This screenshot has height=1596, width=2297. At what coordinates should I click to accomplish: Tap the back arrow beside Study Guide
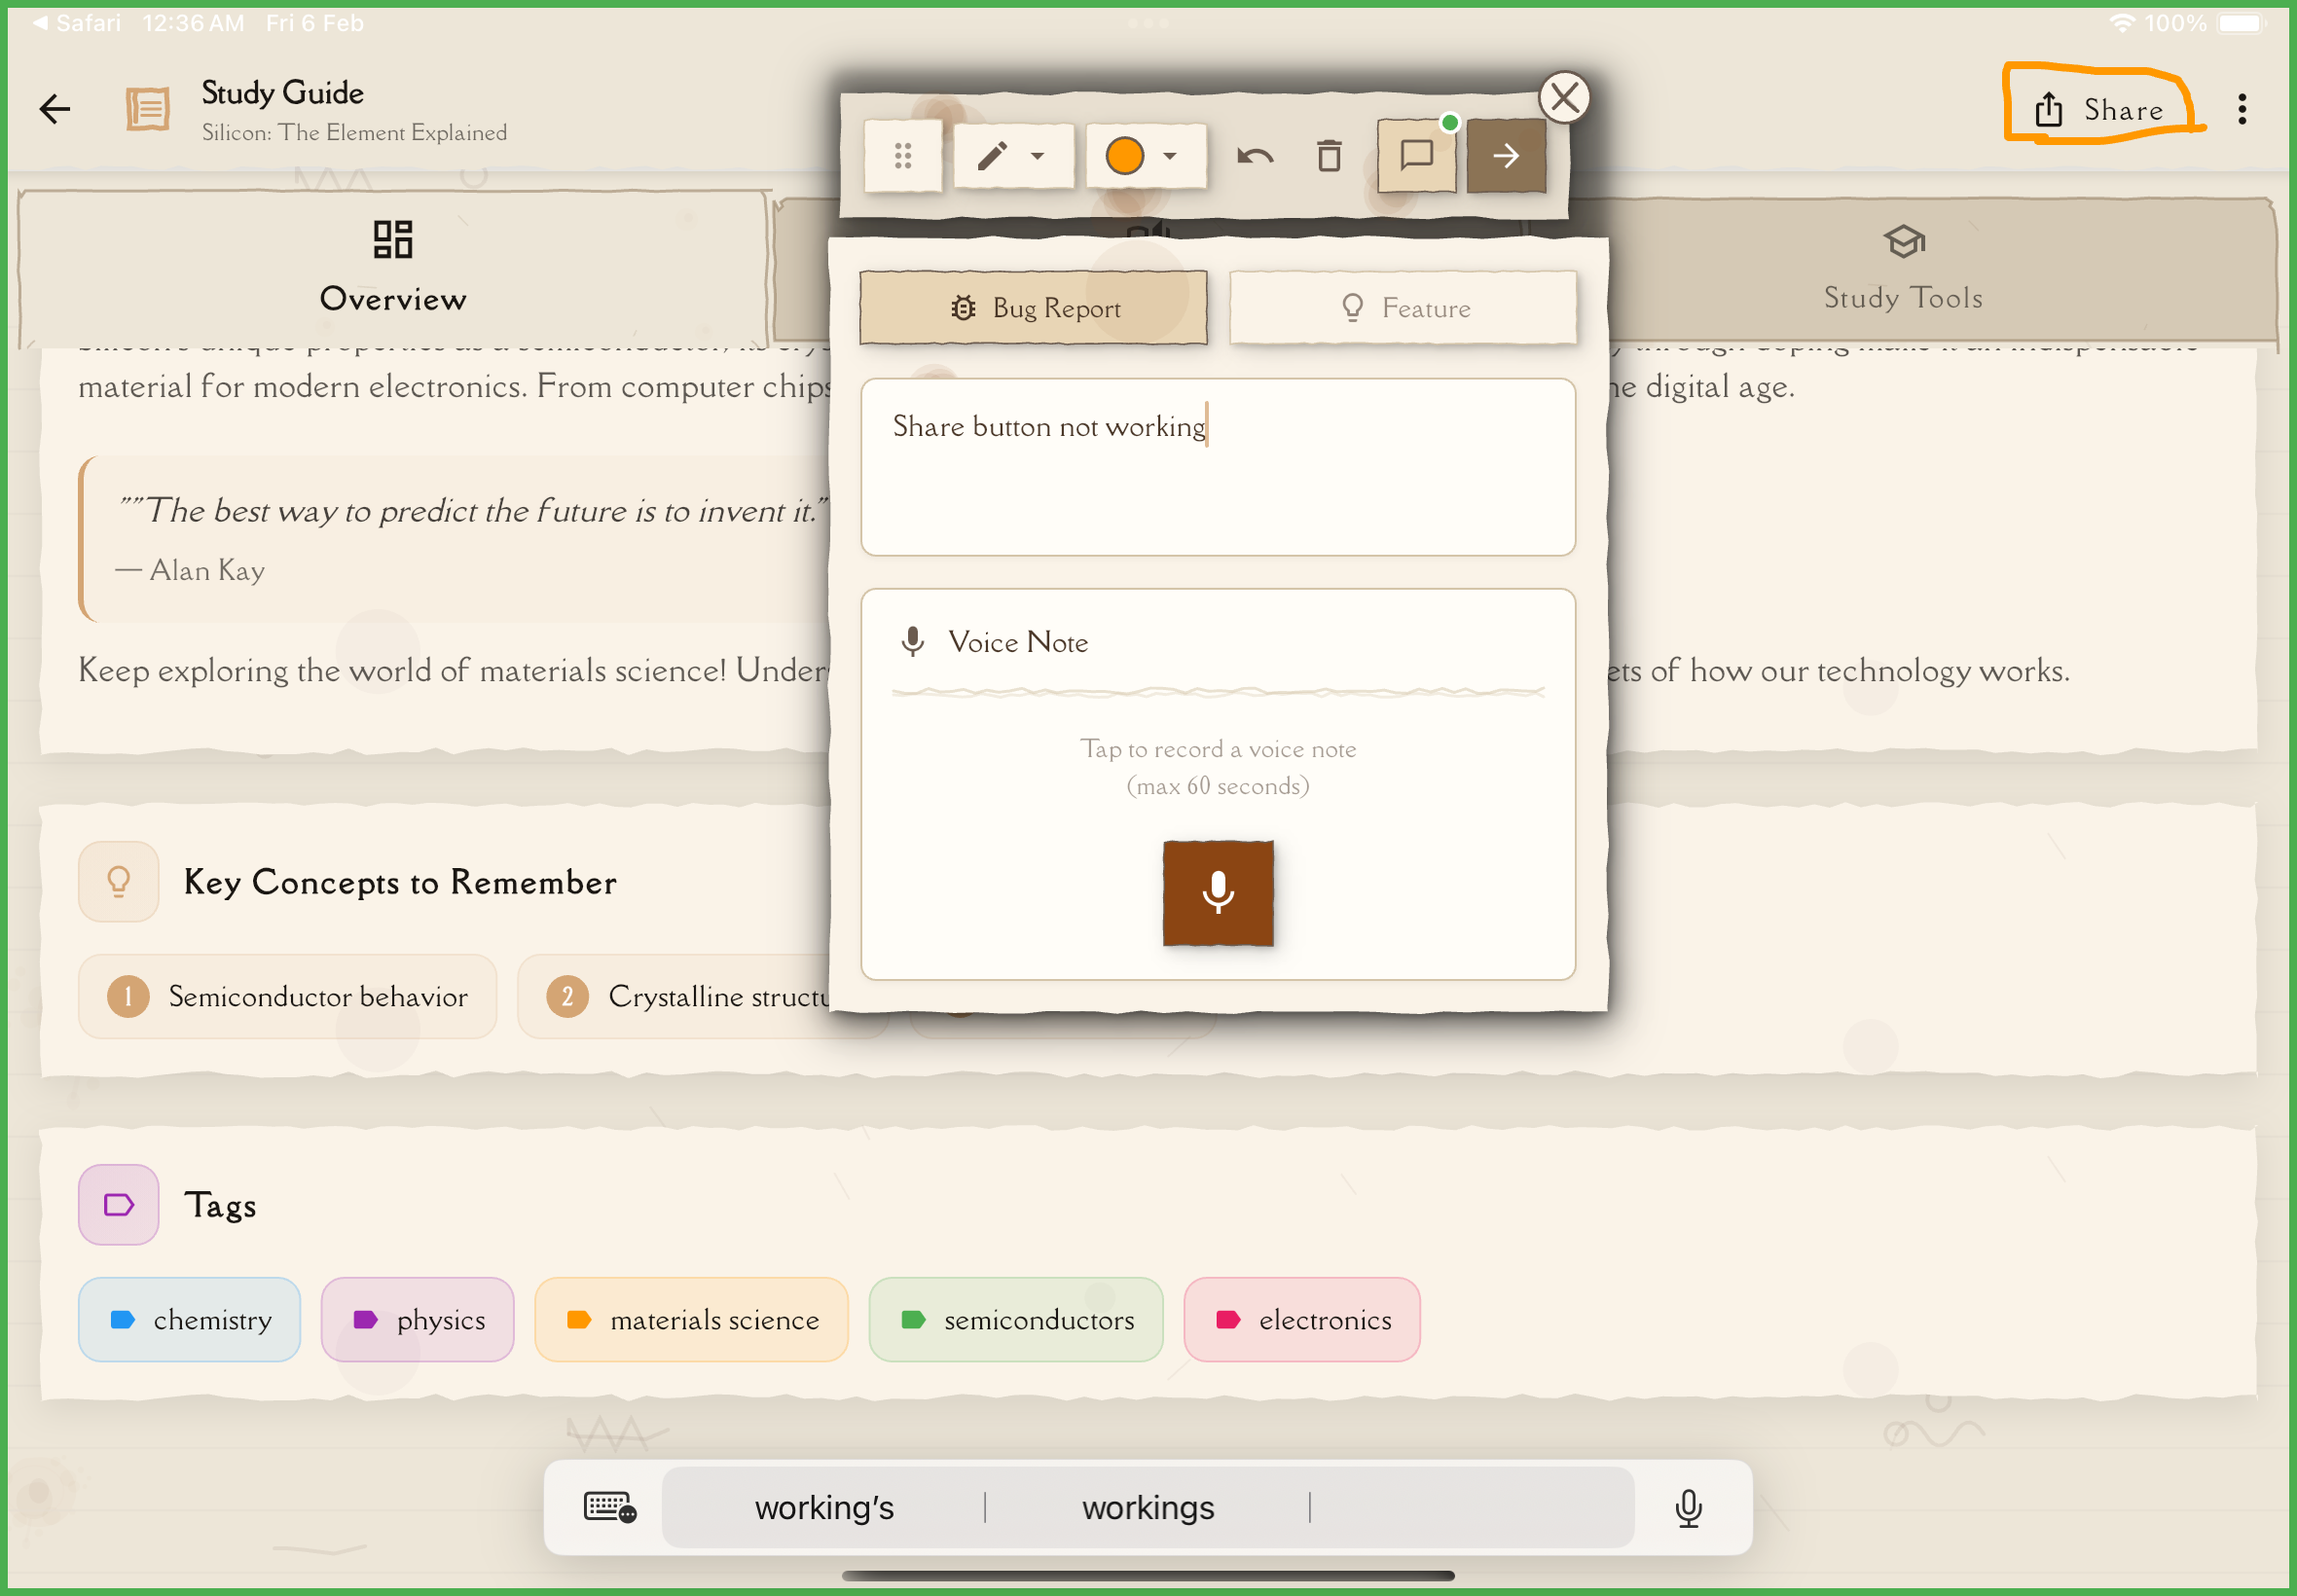[55, 109]
